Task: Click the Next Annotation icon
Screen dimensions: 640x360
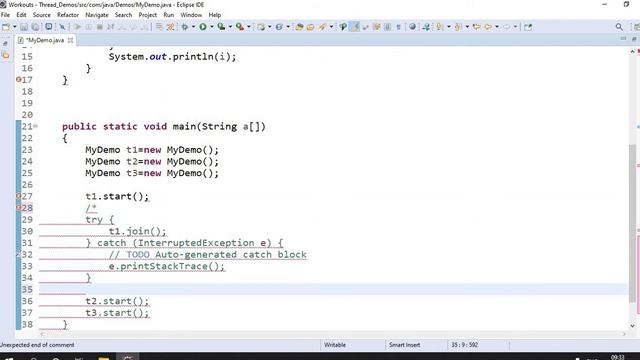Action: pyautogui.click(x=439, y=27)
